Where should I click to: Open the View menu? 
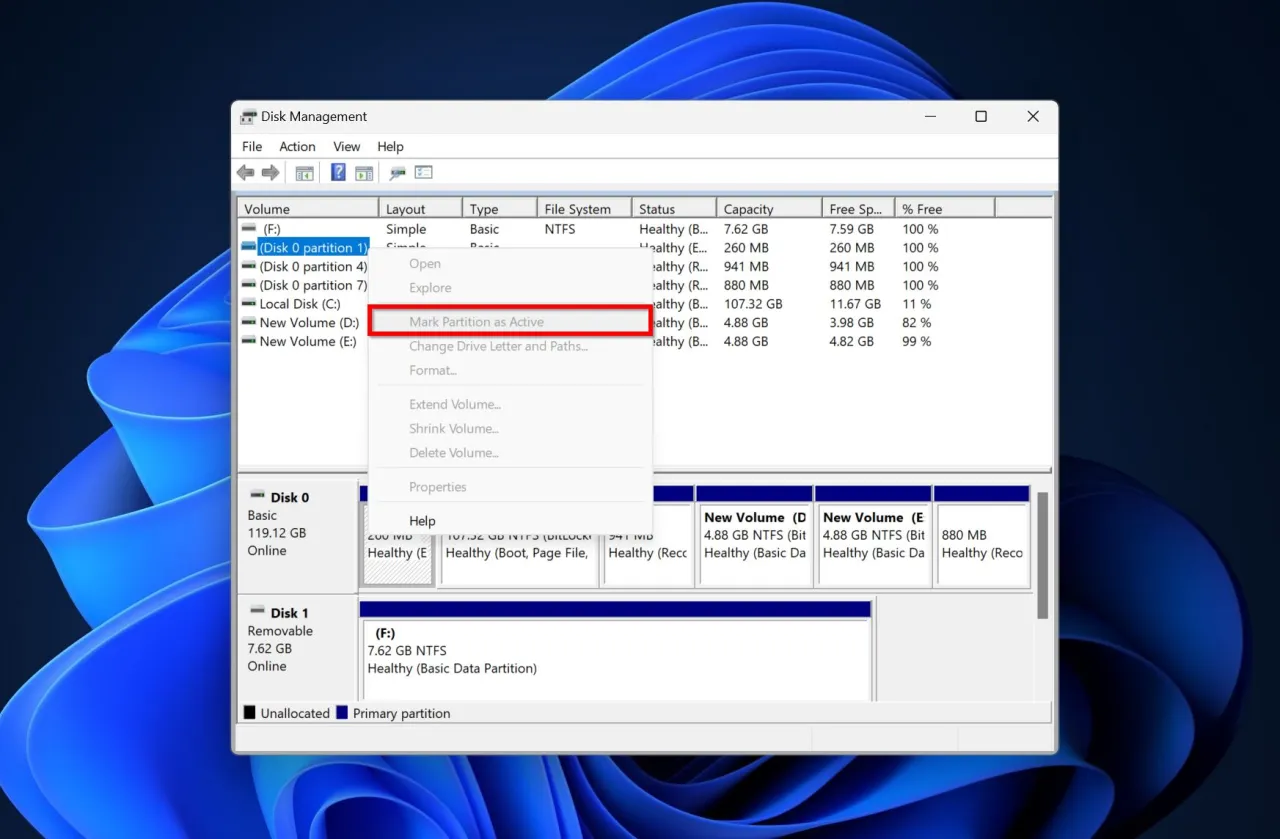pyautogui.click(x=346, y=146)
